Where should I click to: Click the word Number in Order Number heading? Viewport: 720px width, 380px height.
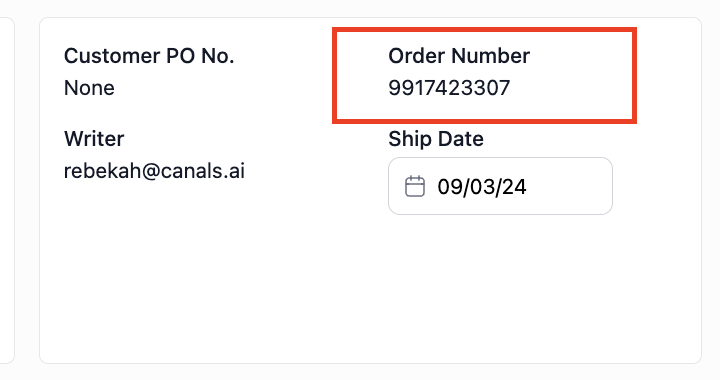[x=490, y=56]
